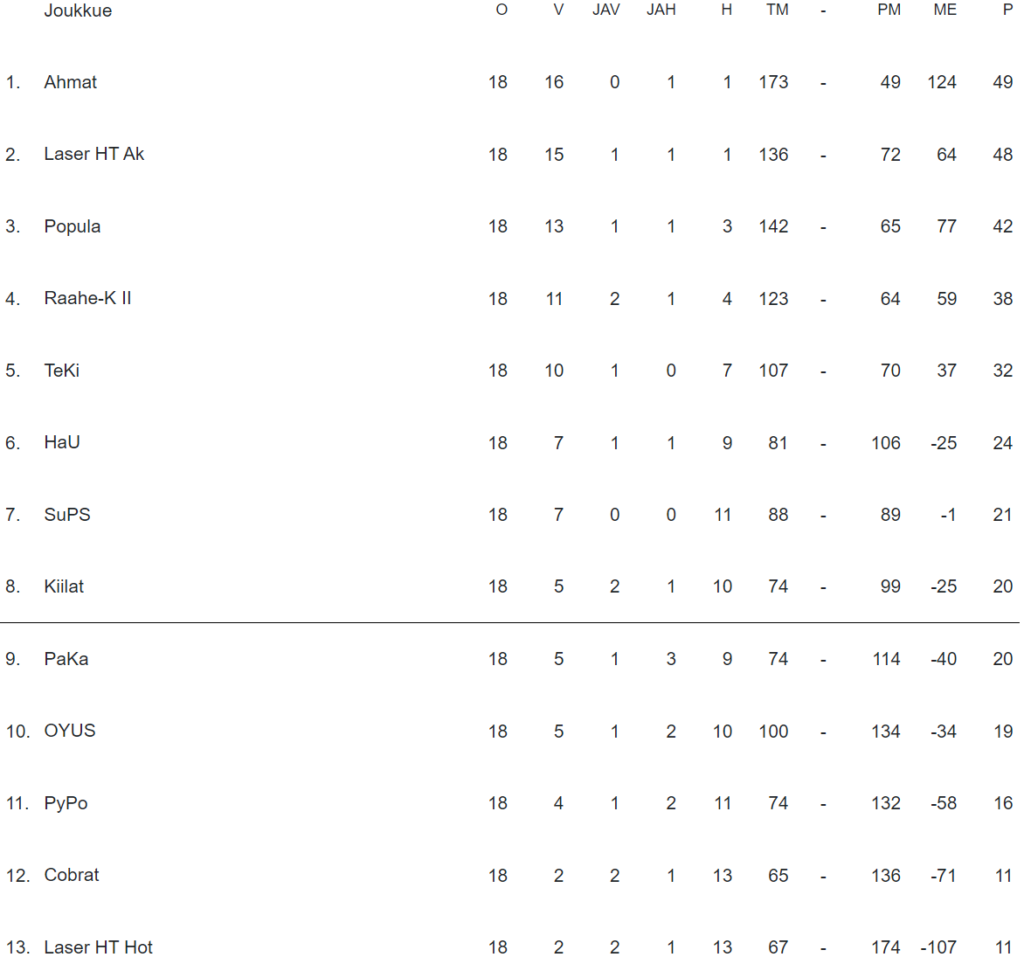The height and width of the screenshot is (964, 1024).
Task: Open the PyPo team page
Action: coord(66,803)
